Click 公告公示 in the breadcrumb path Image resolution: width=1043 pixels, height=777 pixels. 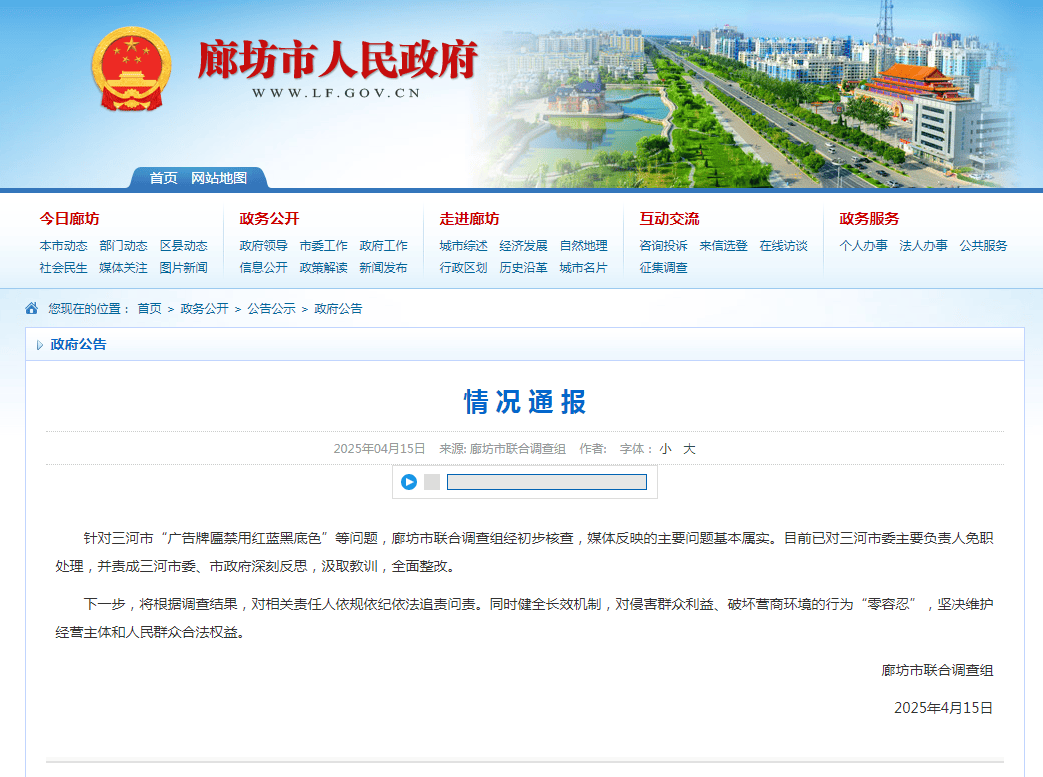[x=265, y=309]
